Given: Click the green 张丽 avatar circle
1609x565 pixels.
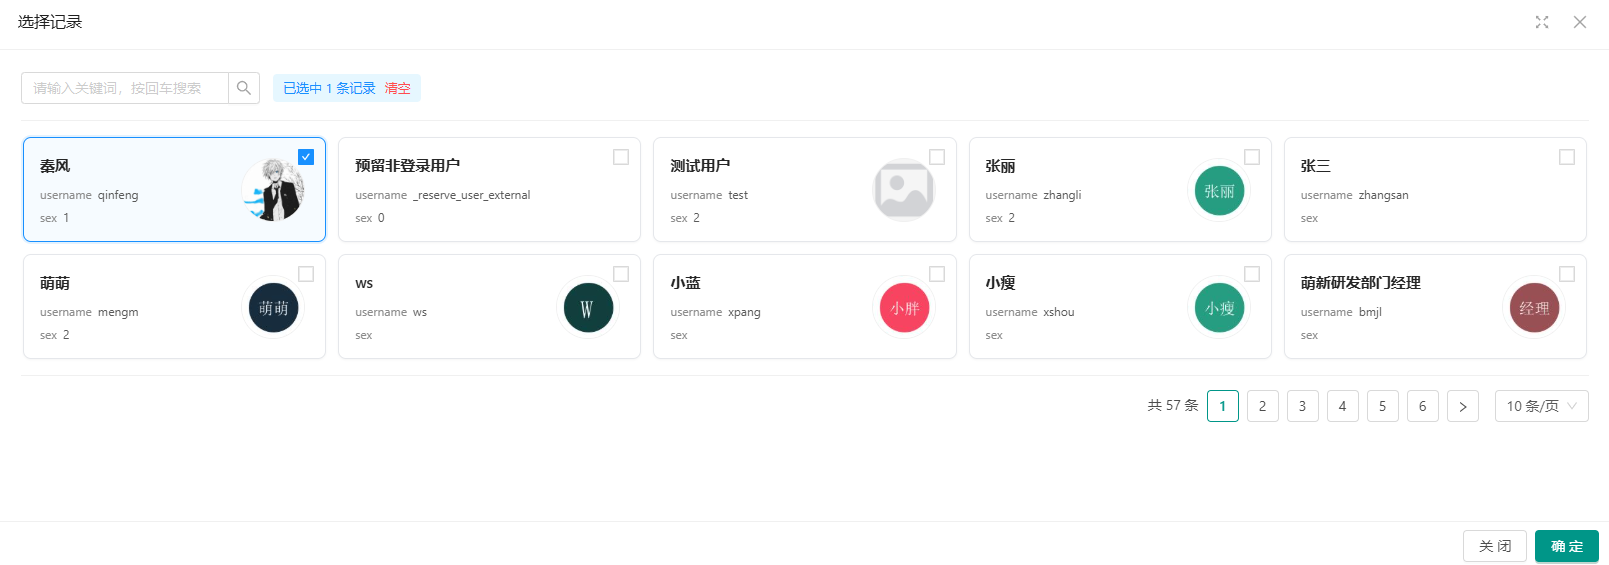Looking at the screenshot, I should click(1219, 191).
